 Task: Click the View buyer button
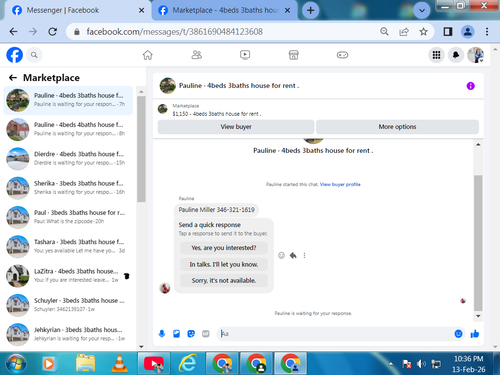(236, 127)
